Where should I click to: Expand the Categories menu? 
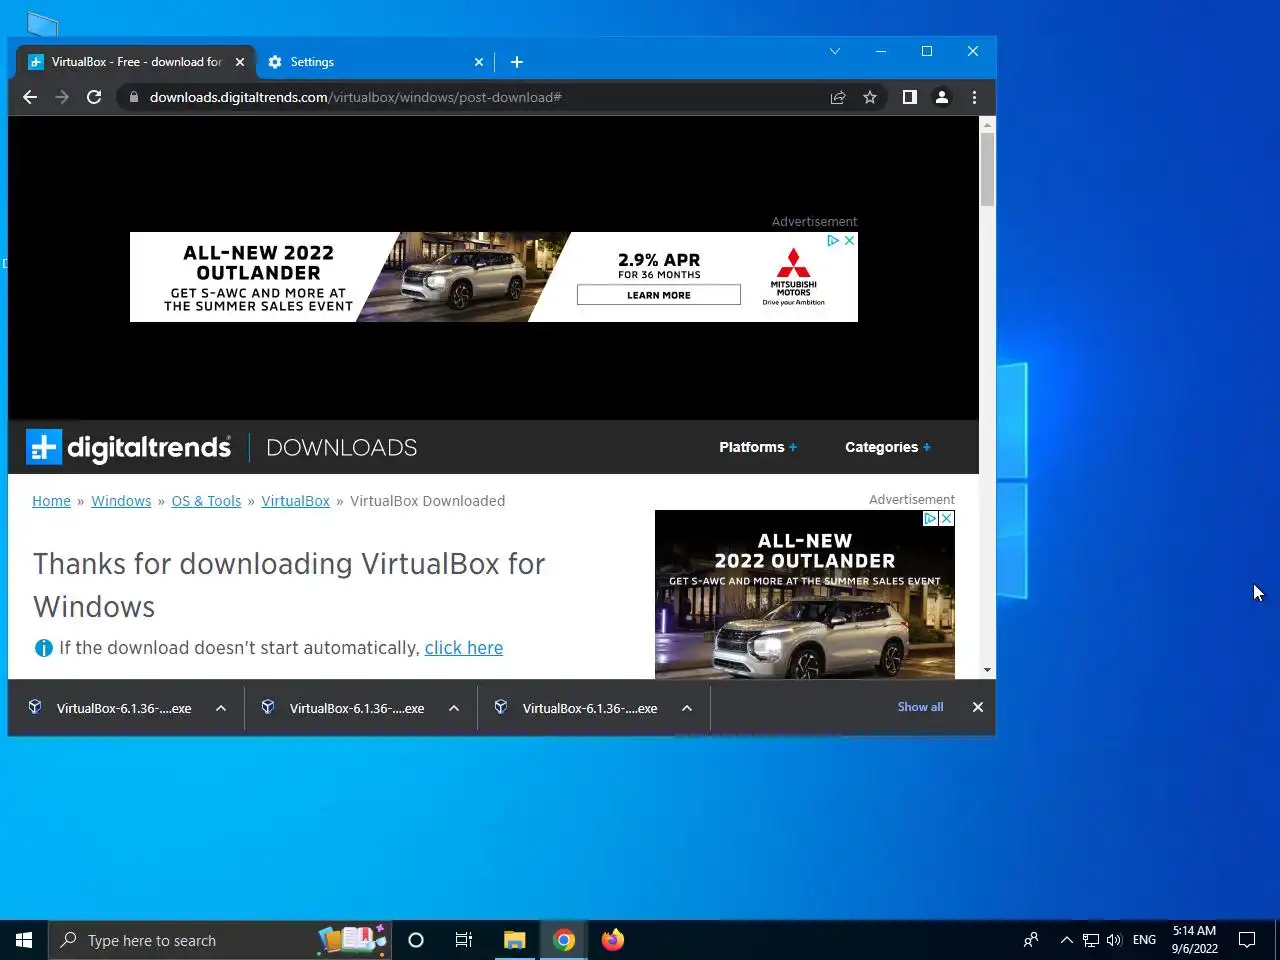pyautogui.click(x=888, y=447)
